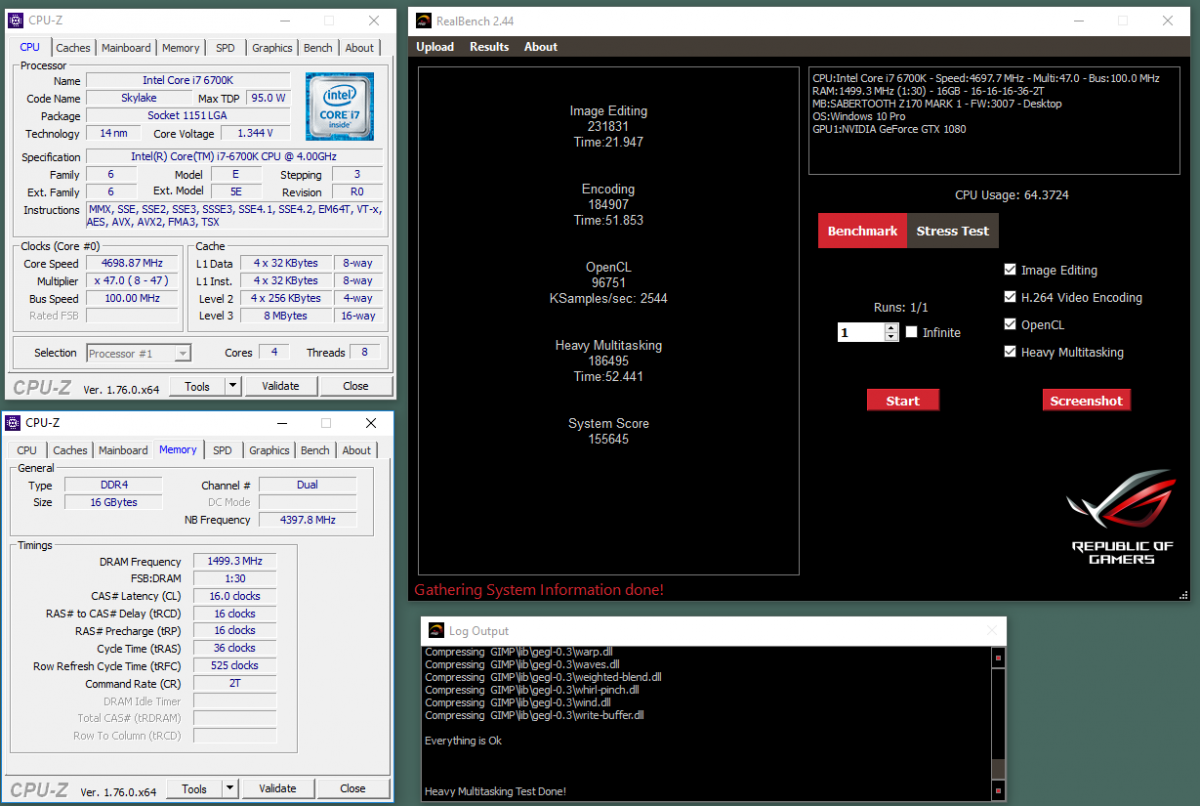The width and height of the screenshot is (1200, 806).
Task: Open About tab in CPU-Z processor window
Action: coord(360,48)
